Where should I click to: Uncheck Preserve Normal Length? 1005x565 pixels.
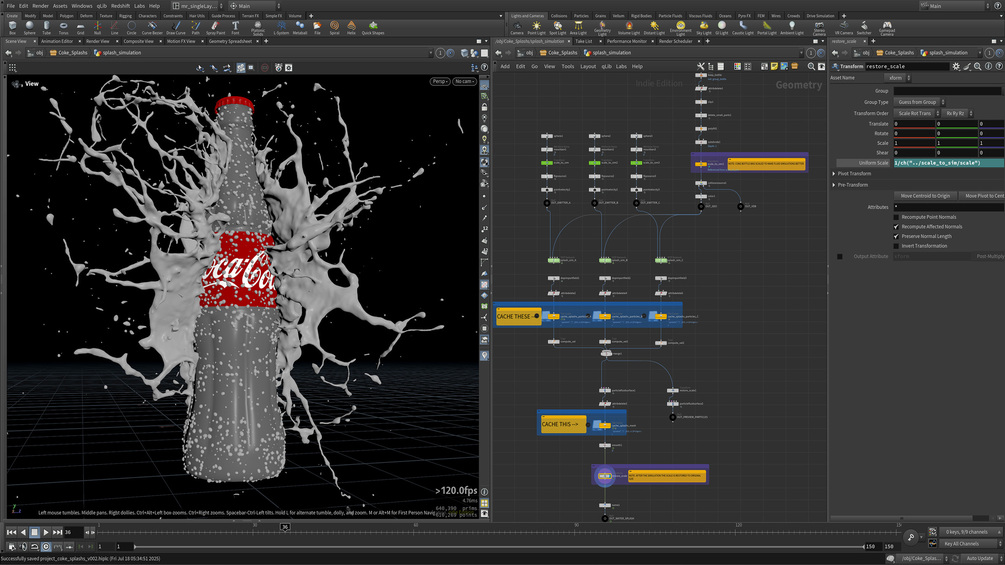(896, 236)
